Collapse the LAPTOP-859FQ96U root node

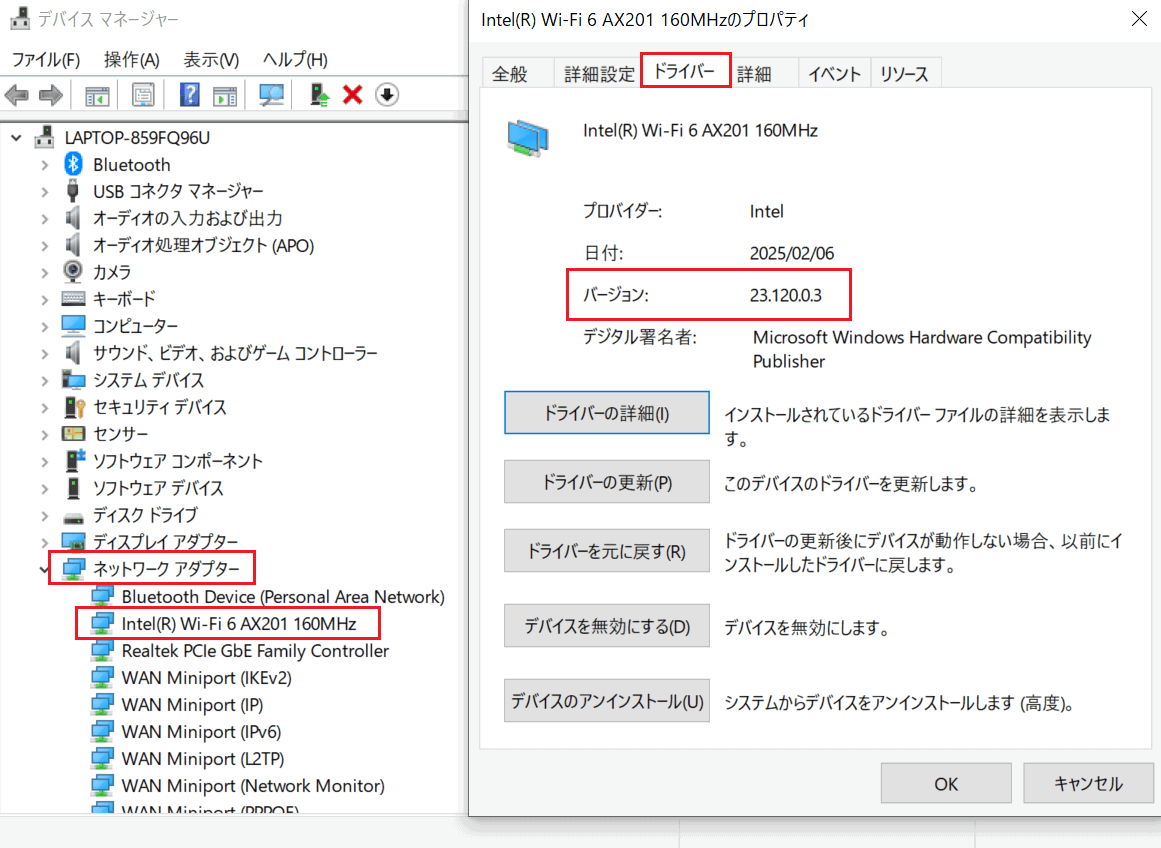(x=17, y=138)
